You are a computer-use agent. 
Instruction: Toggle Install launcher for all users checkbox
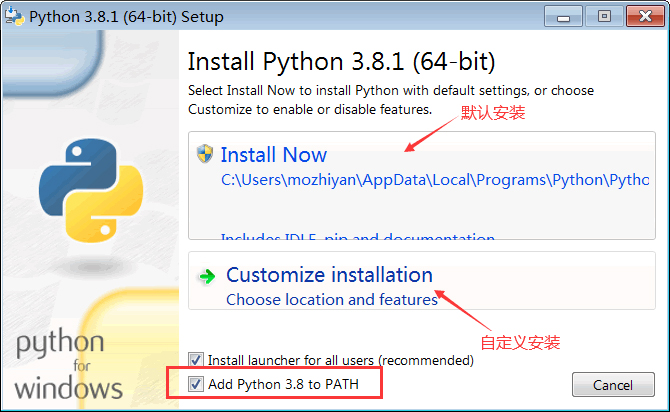[x=195, y=360]
